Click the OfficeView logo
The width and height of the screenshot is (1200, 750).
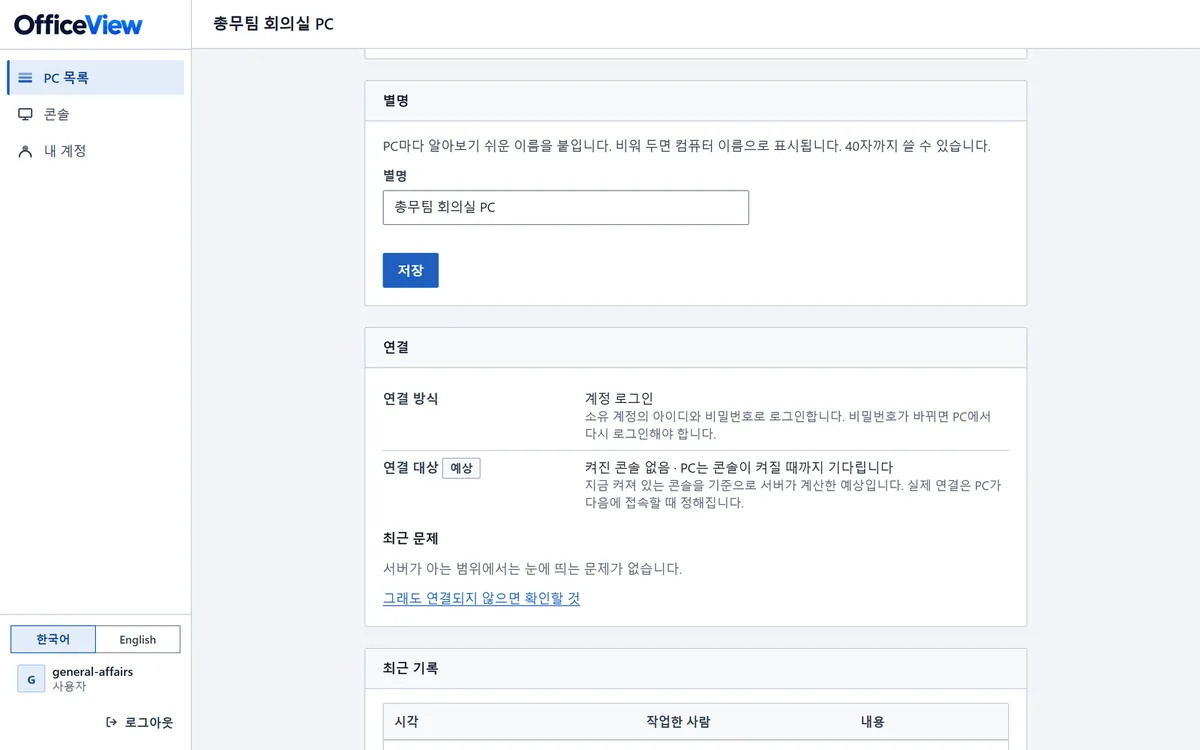[78, 25]
